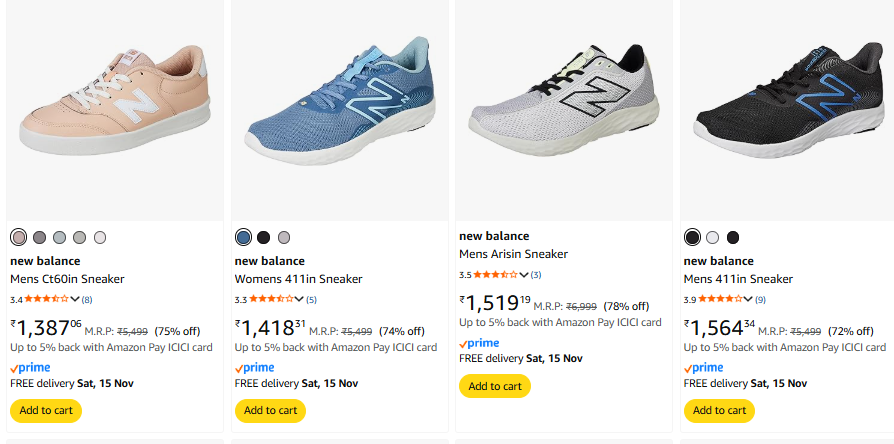Click the star rating of Mens Ct60in Sneaker
The width and height of the screenshot is (894, 444).
click(x=46, y=299)
